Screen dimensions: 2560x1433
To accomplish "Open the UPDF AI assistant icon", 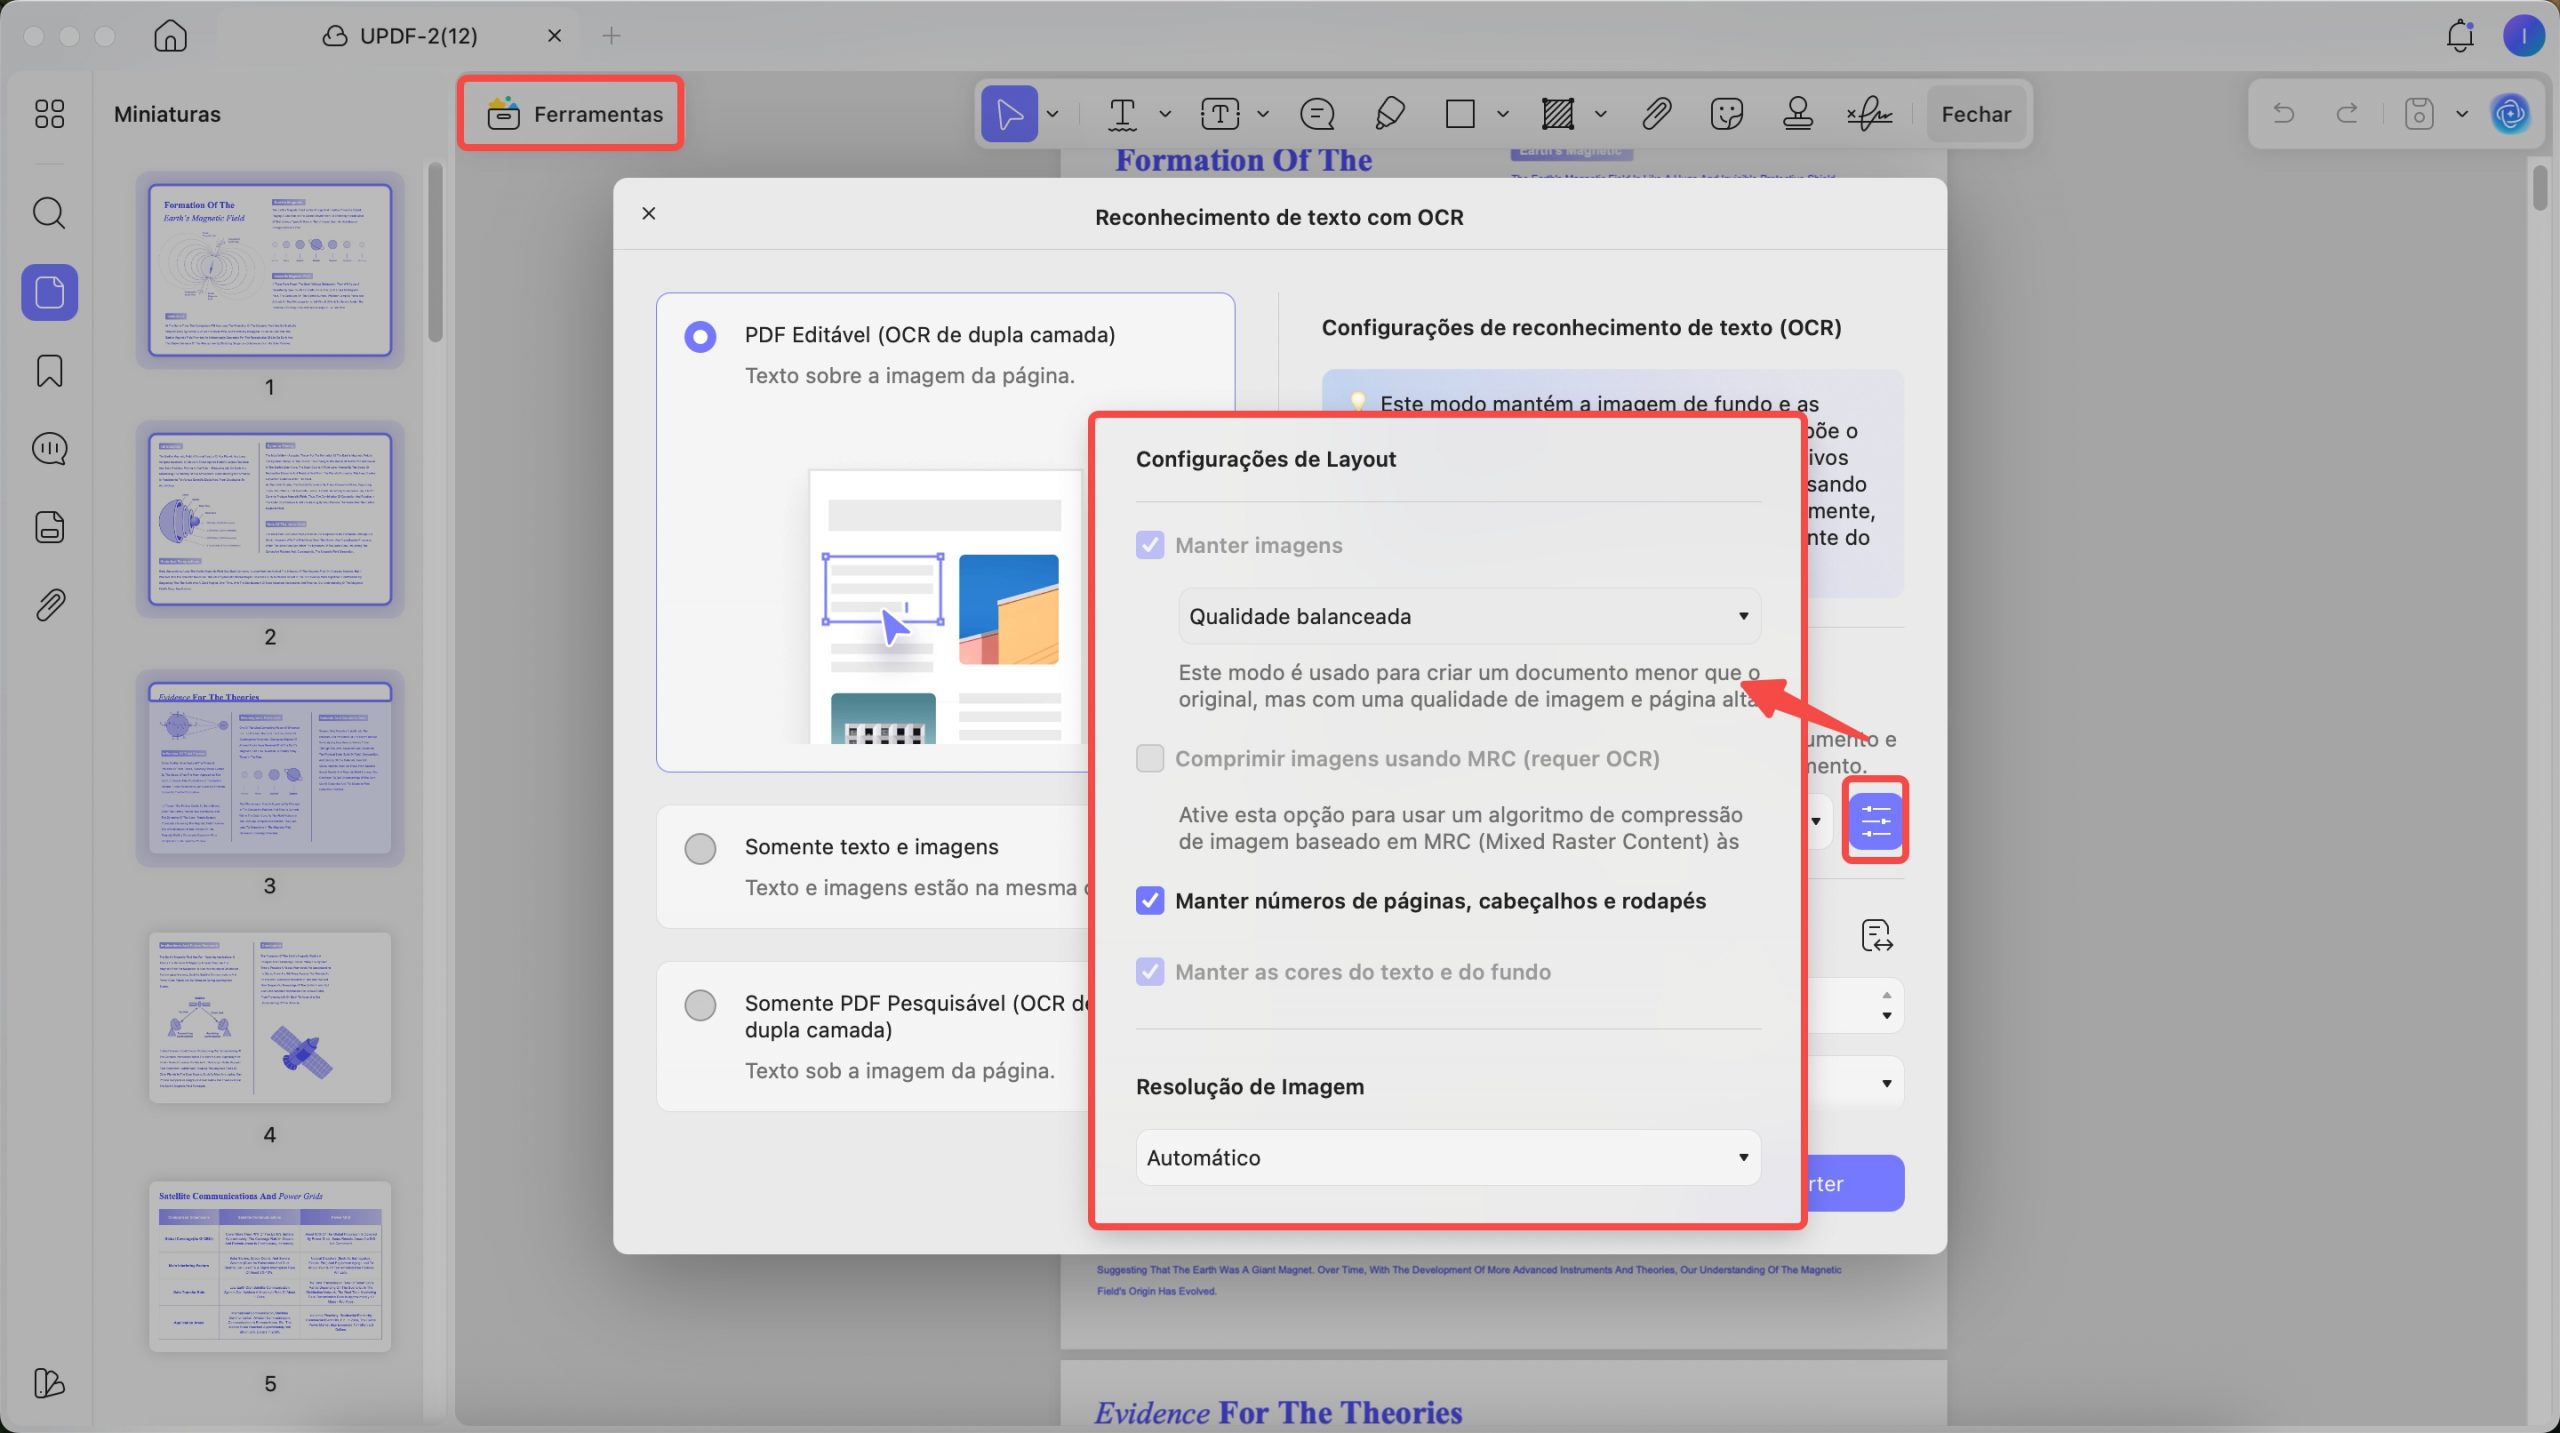I will coord(2511,113).
